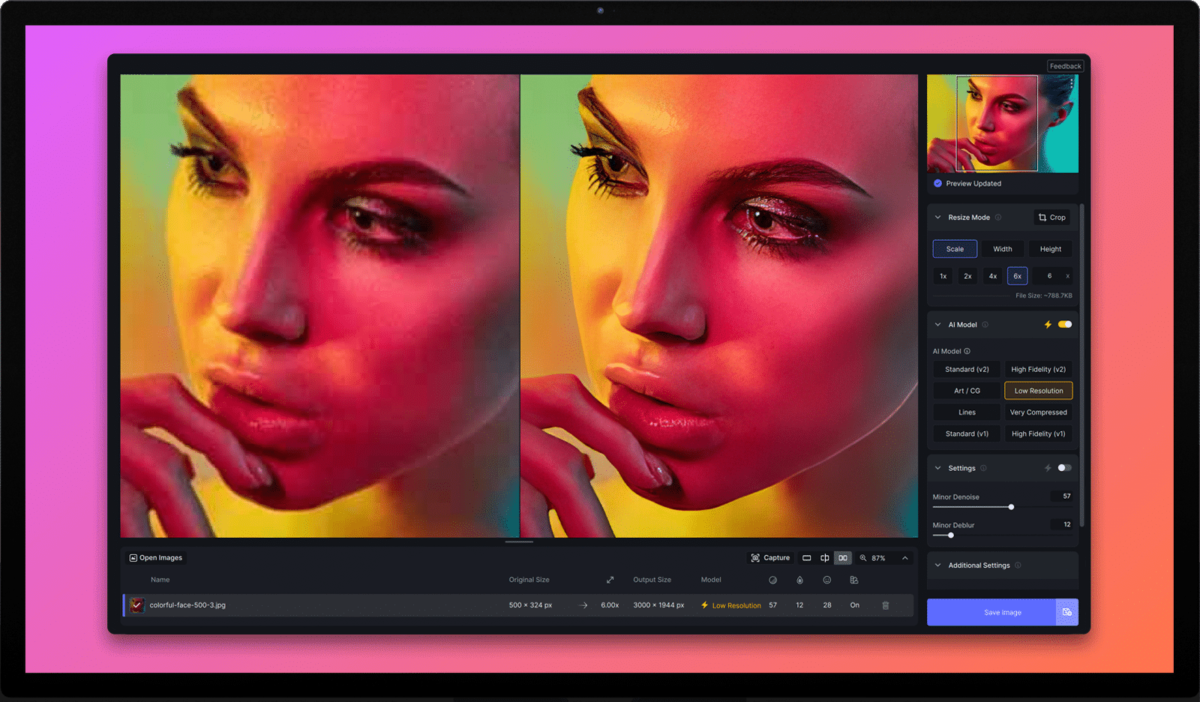Choose the 4x scale factor

[993, 276]
